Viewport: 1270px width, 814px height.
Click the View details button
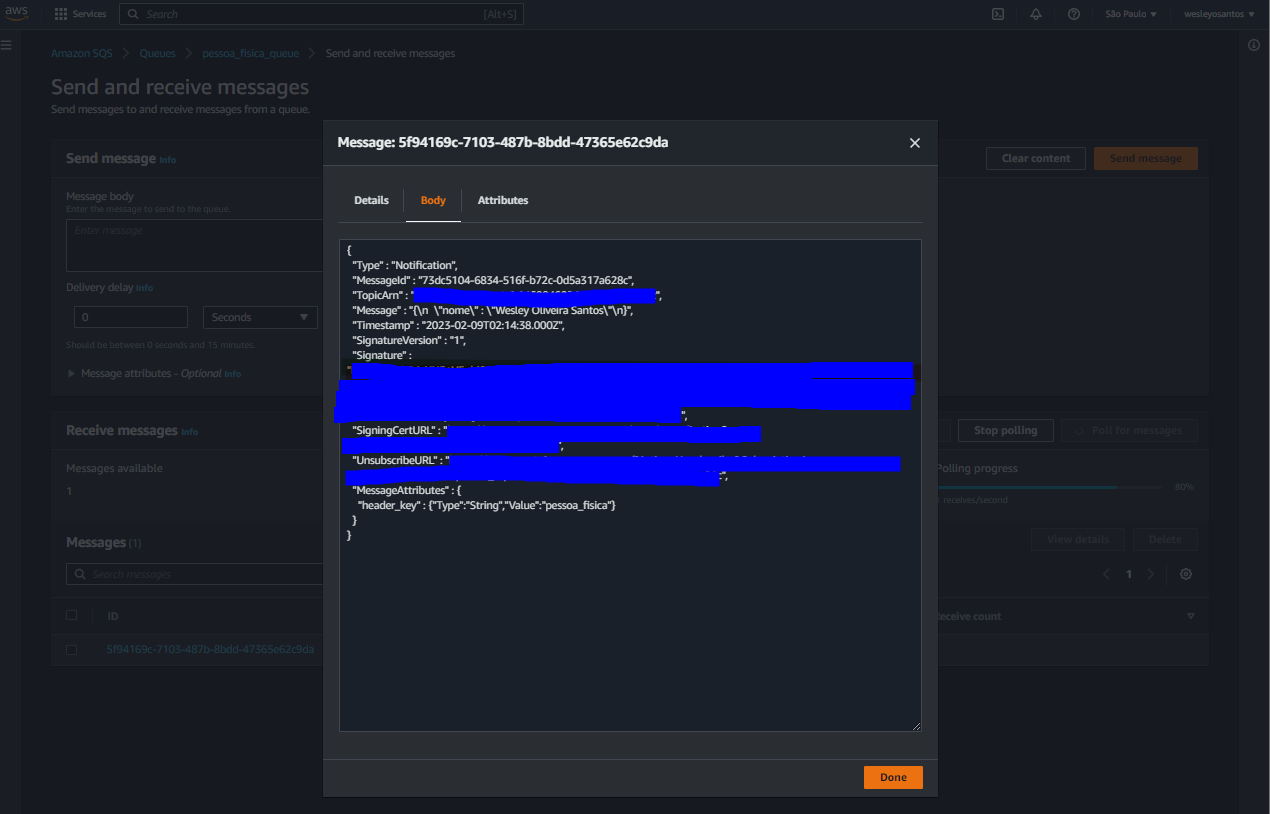[1077, 539]
